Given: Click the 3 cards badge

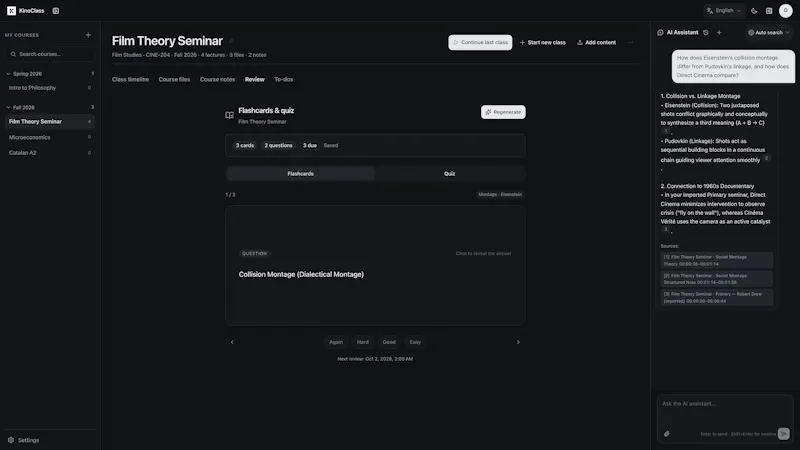Looking at the screenshot, I should click(x=245, y=145).
